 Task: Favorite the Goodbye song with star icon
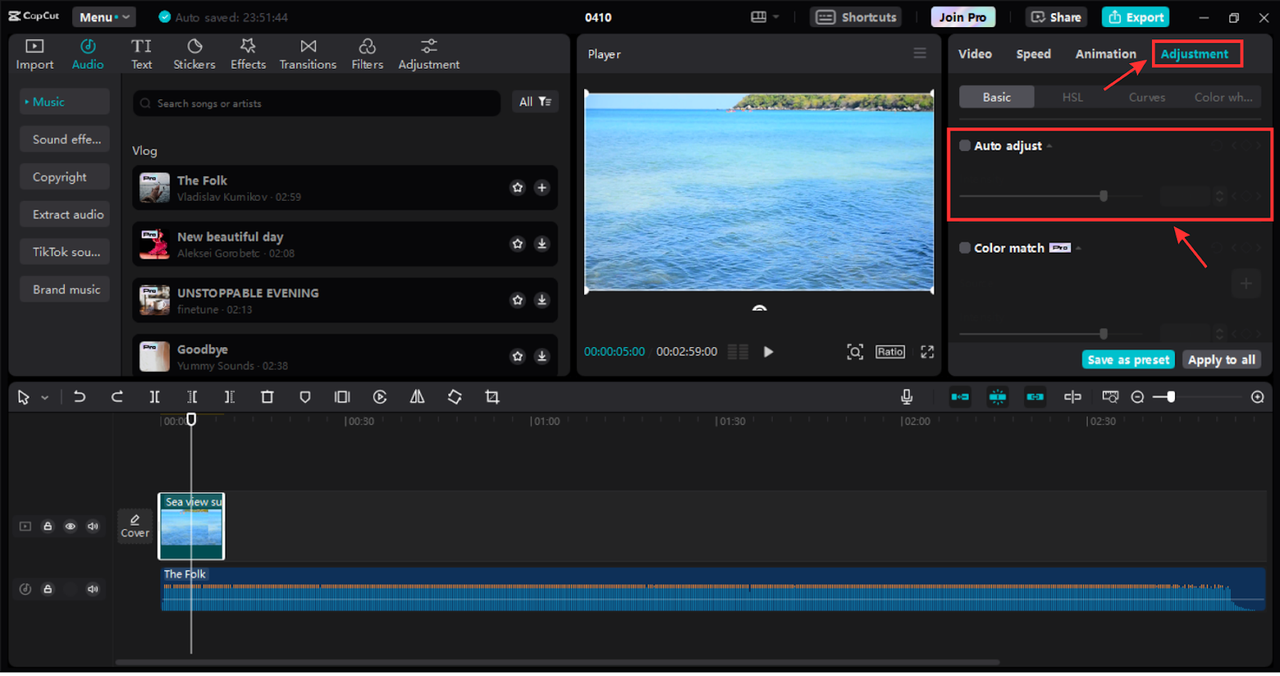517,356
